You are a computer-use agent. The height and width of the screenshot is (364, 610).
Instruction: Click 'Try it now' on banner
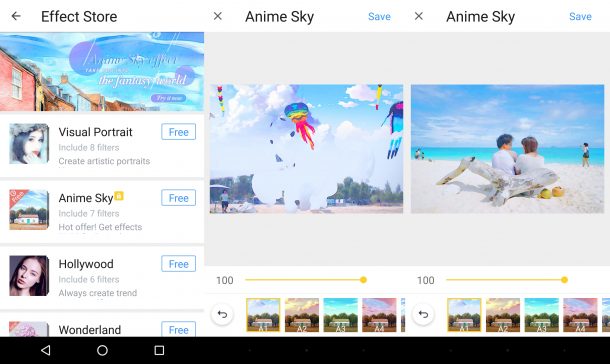click(x=168, y=98)
